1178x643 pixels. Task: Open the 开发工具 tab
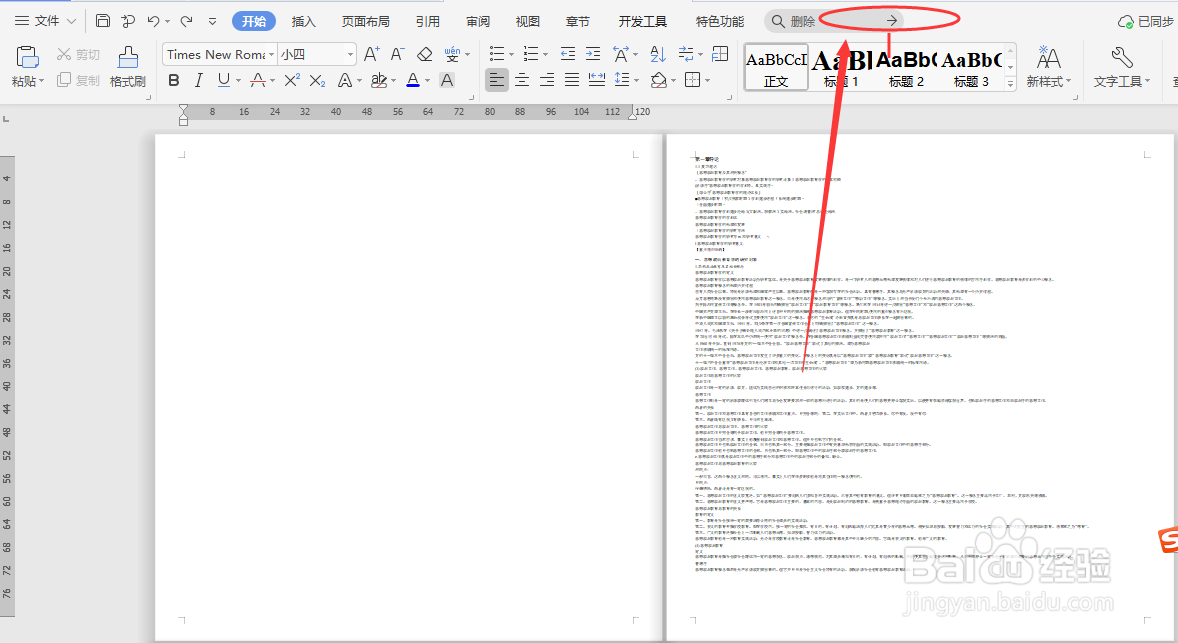click(642, 21)
